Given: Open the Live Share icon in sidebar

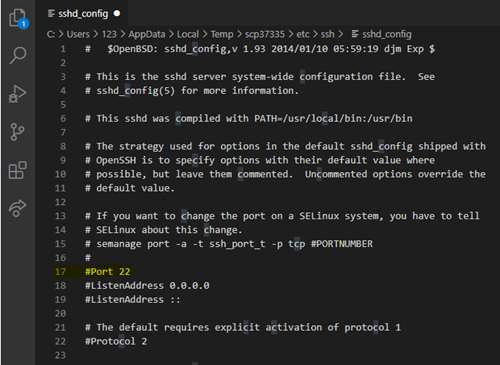Looking at the screenshot, I should (x=17, y=208).
